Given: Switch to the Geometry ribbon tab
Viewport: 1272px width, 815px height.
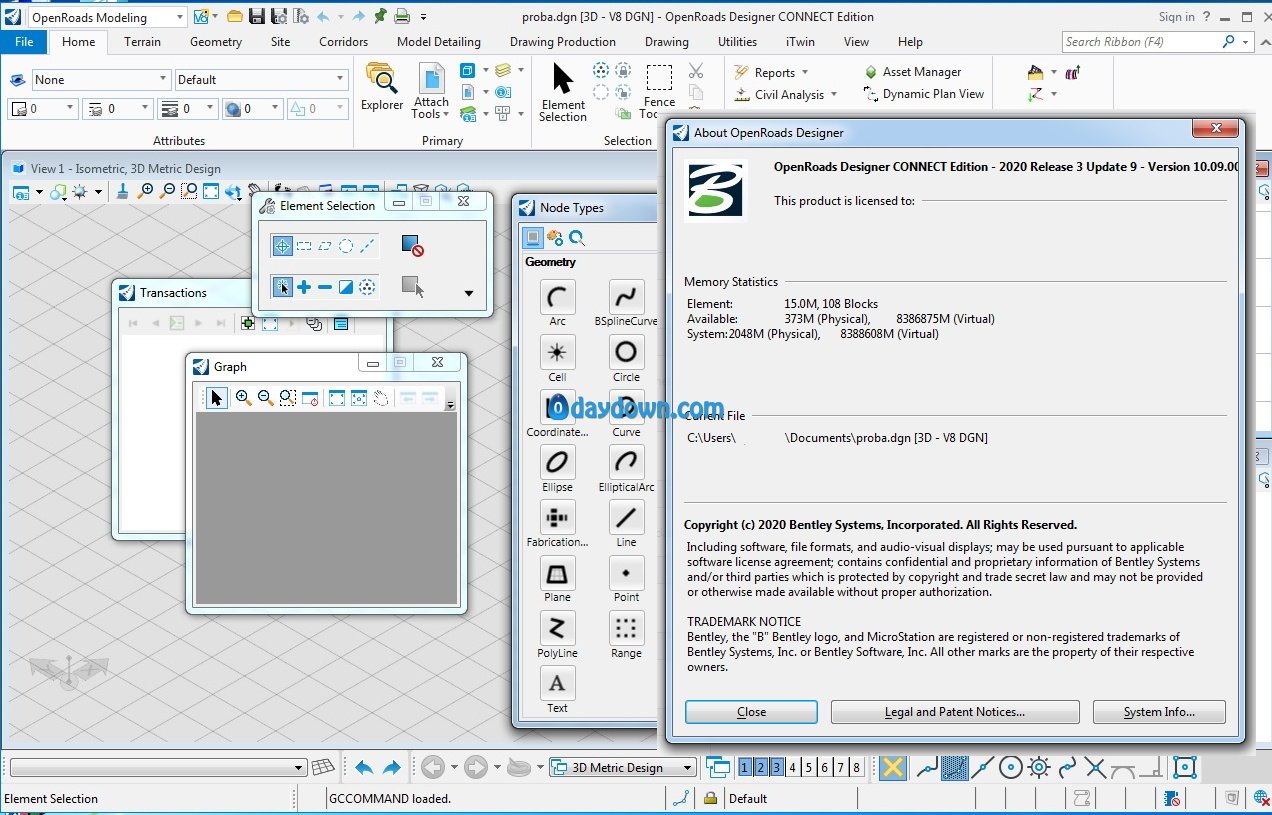Looking at the screenshot, I should click(216, 42).
